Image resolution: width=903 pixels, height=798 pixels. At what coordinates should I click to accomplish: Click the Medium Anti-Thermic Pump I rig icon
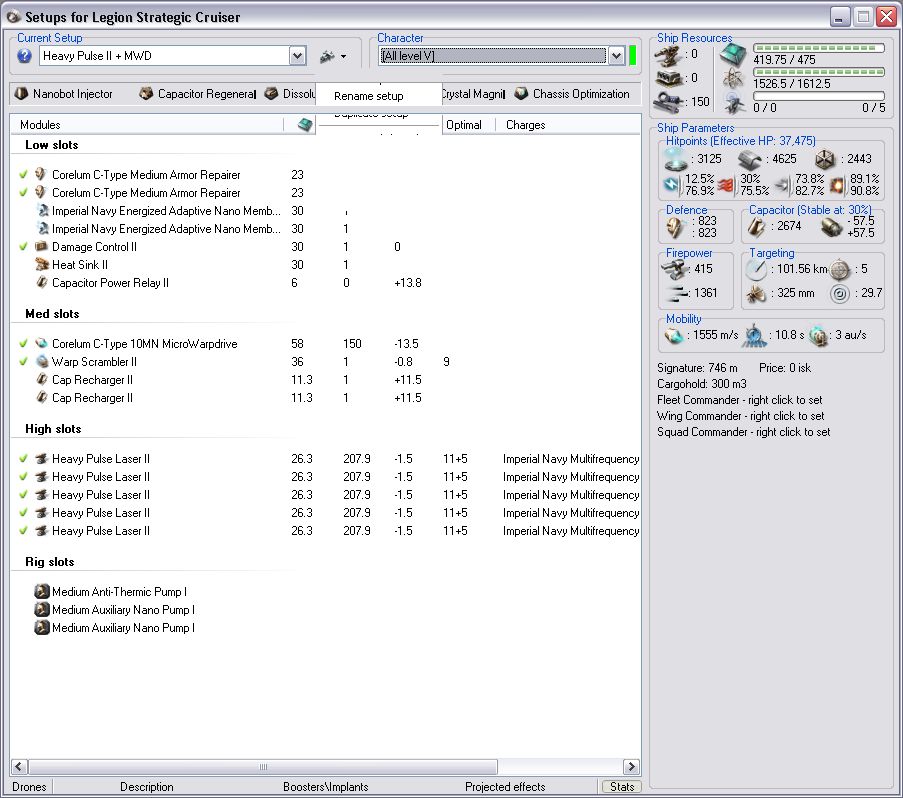41,592
